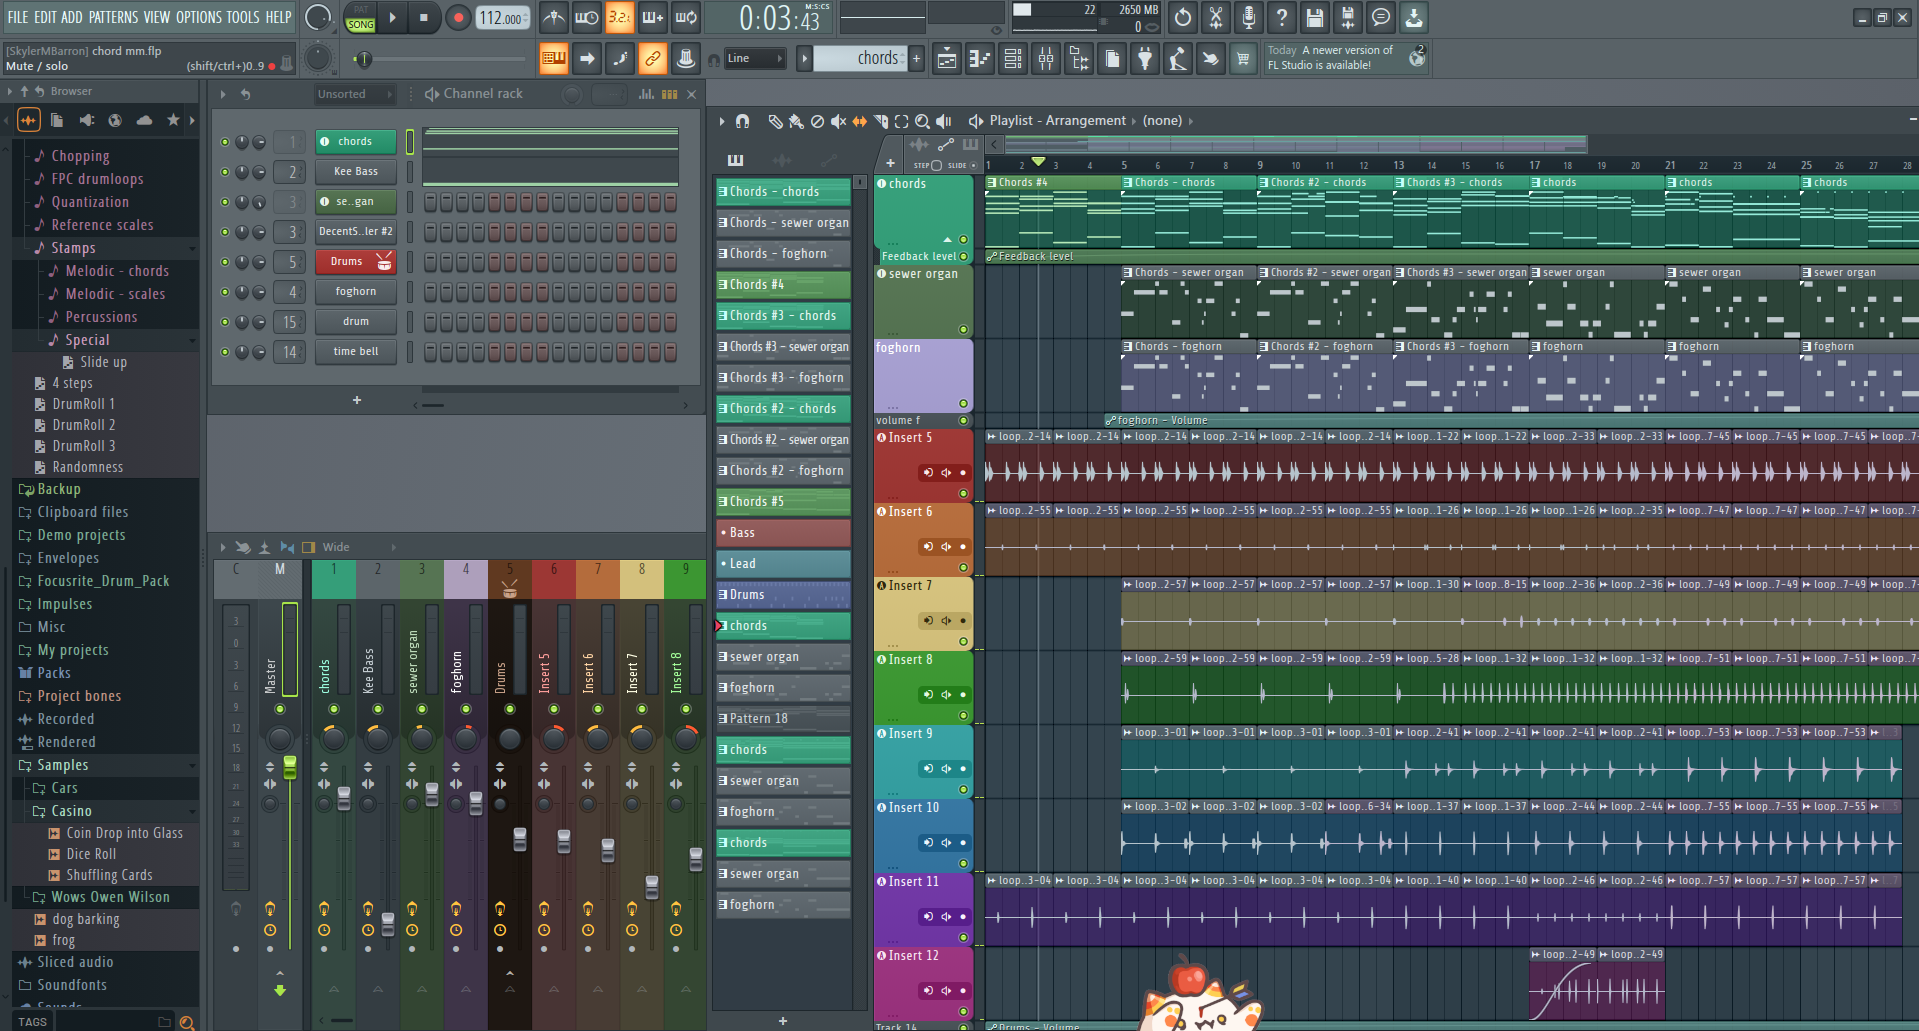Open pattern selector arrow beside chords

pyautogui.click(x=804, y=59)
